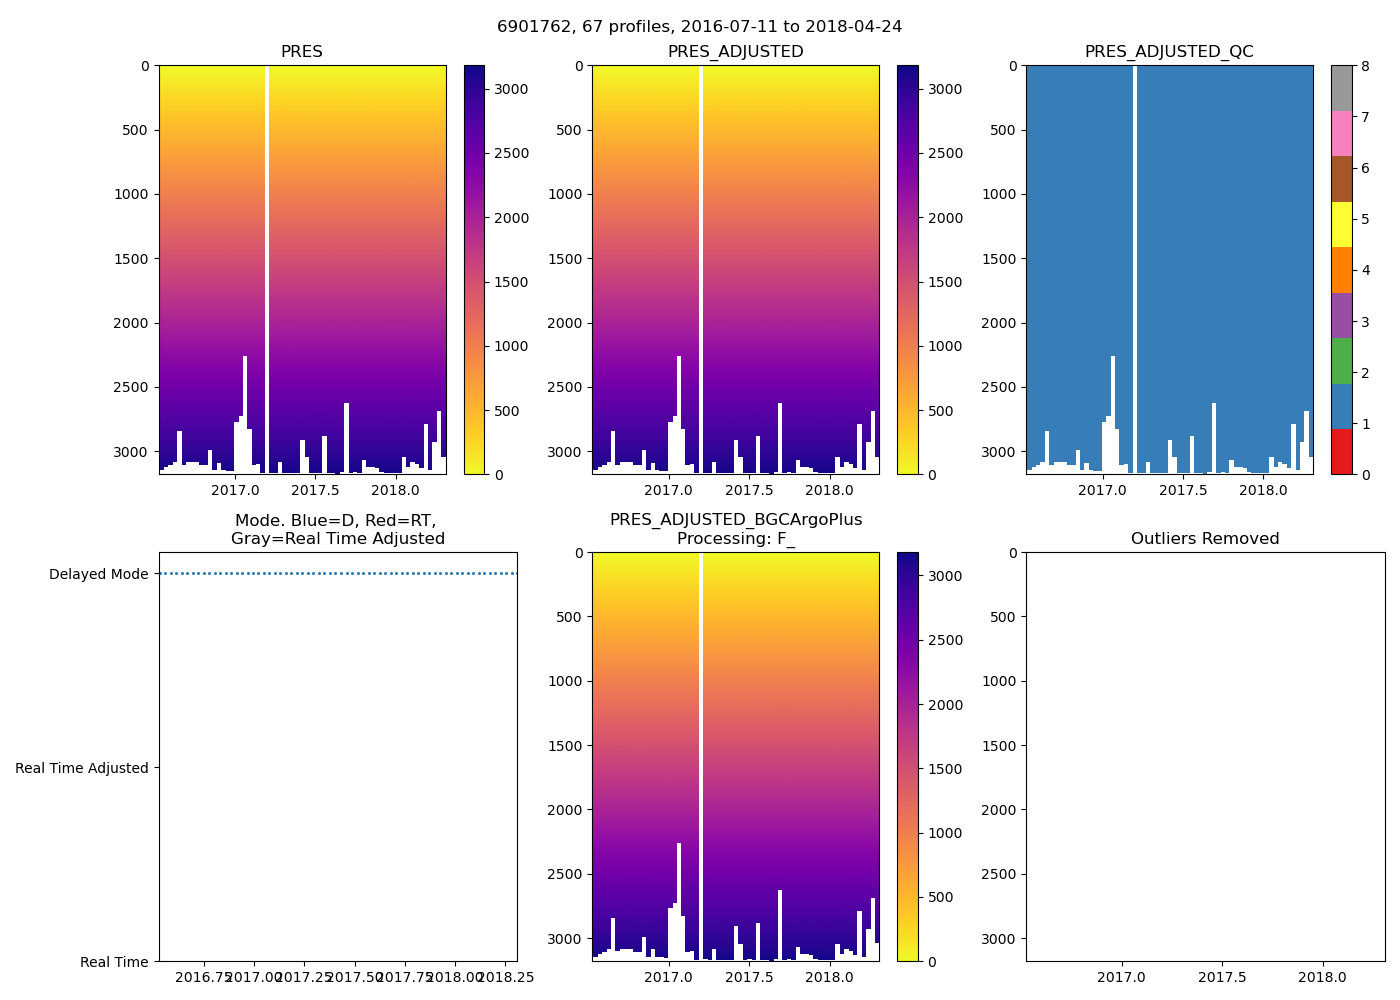The width and height of the screenshot is (1400, 1000).
Task: Click the purple QC colorbar segment
Action: point(1341,315)
